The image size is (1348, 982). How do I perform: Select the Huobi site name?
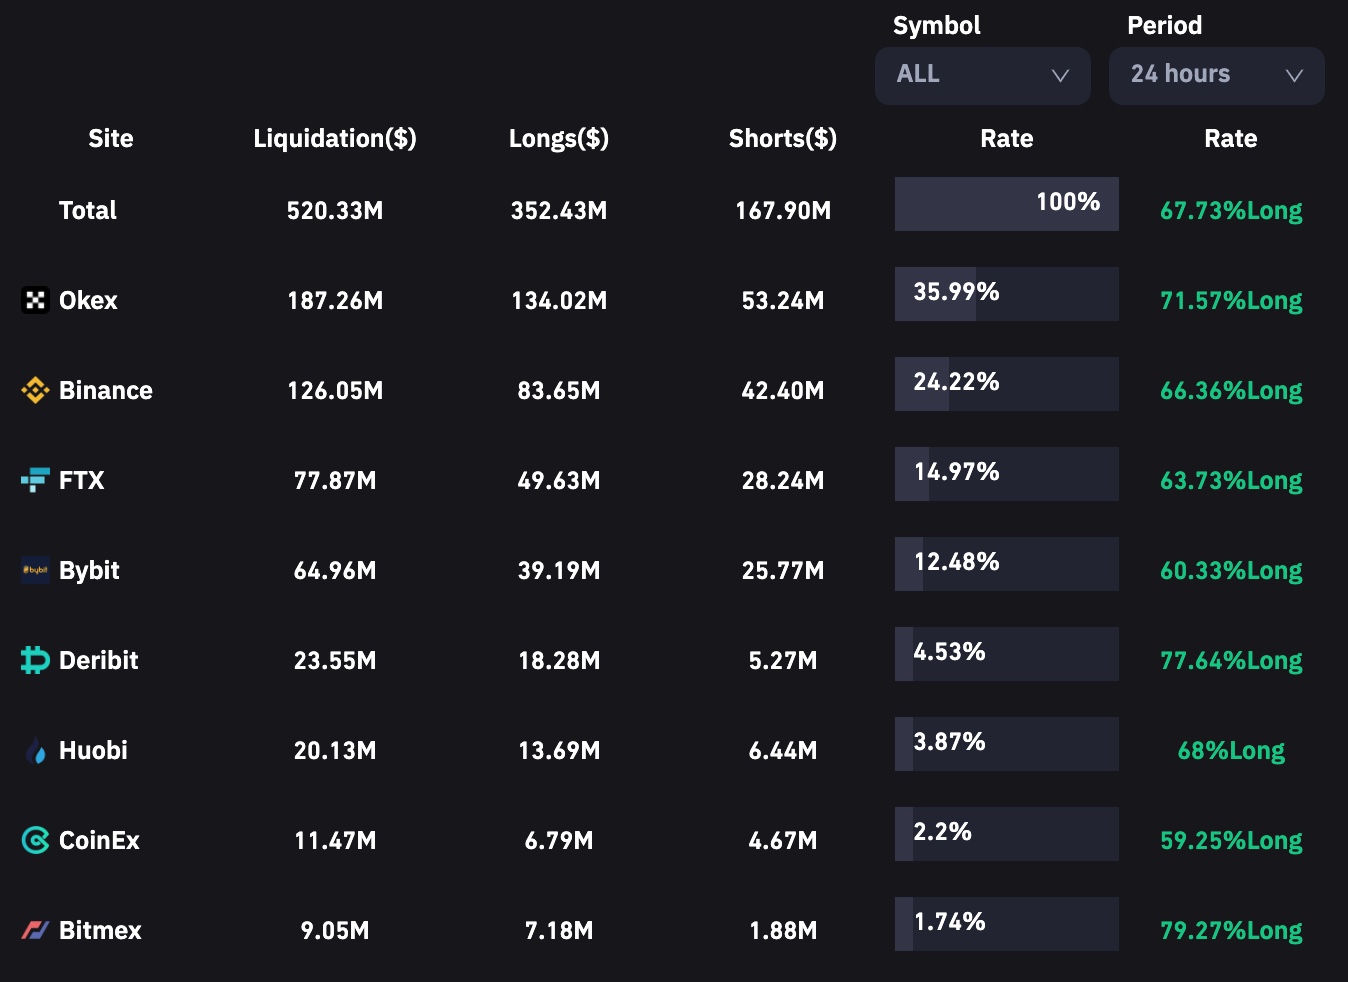click(93, 750)
